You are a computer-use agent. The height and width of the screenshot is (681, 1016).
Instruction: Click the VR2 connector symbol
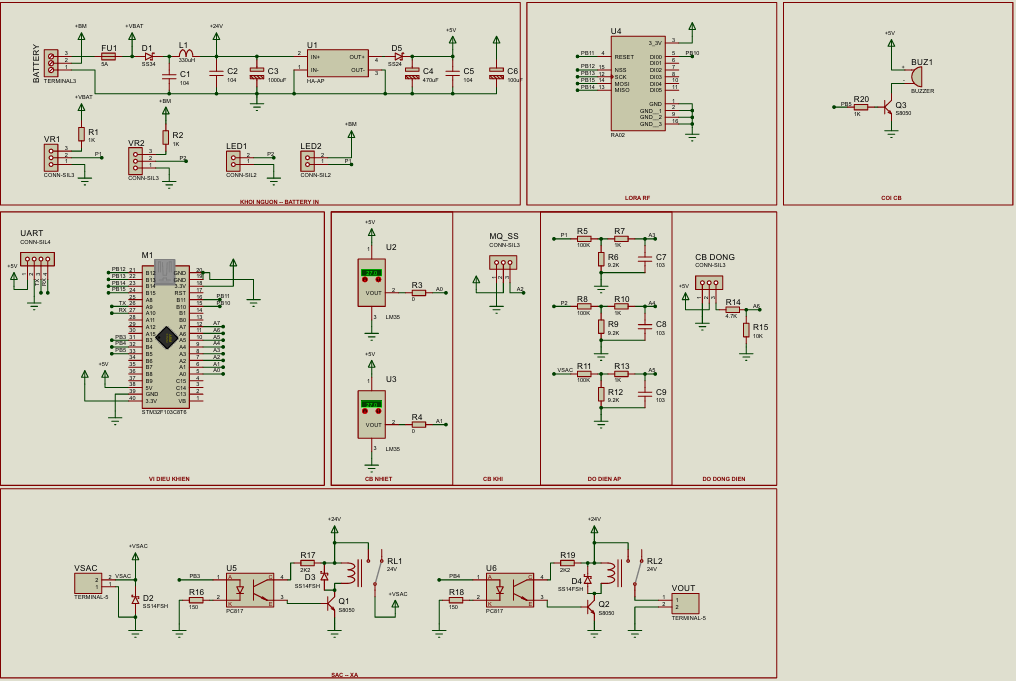click(135, 161)
